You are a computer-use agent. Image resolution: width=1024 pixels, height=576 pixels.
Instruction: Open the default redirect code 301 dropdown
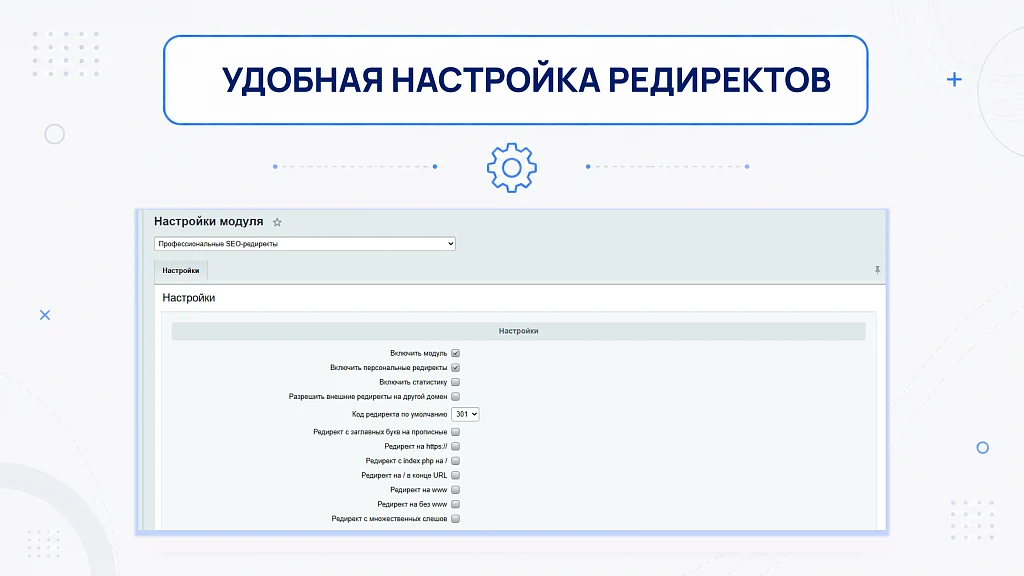pyautogui.click(x=465, y=414)
